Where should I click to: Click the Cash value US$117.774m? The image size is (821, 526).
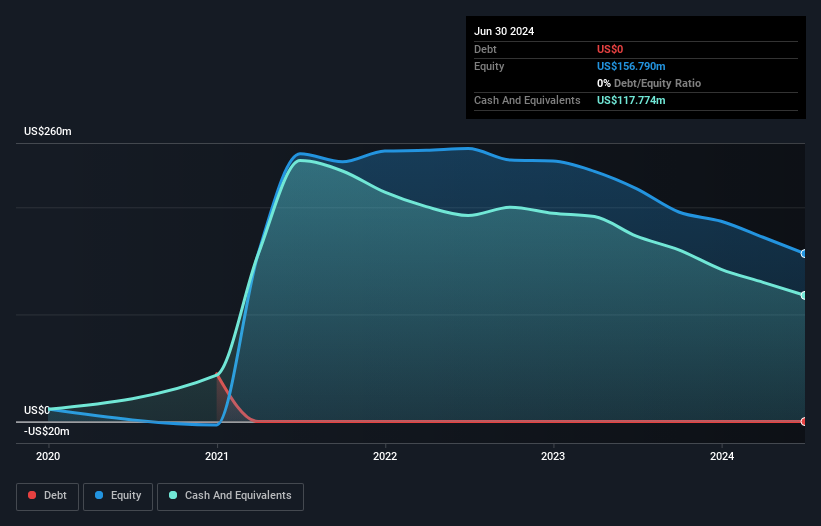click(x=631, y=100)
